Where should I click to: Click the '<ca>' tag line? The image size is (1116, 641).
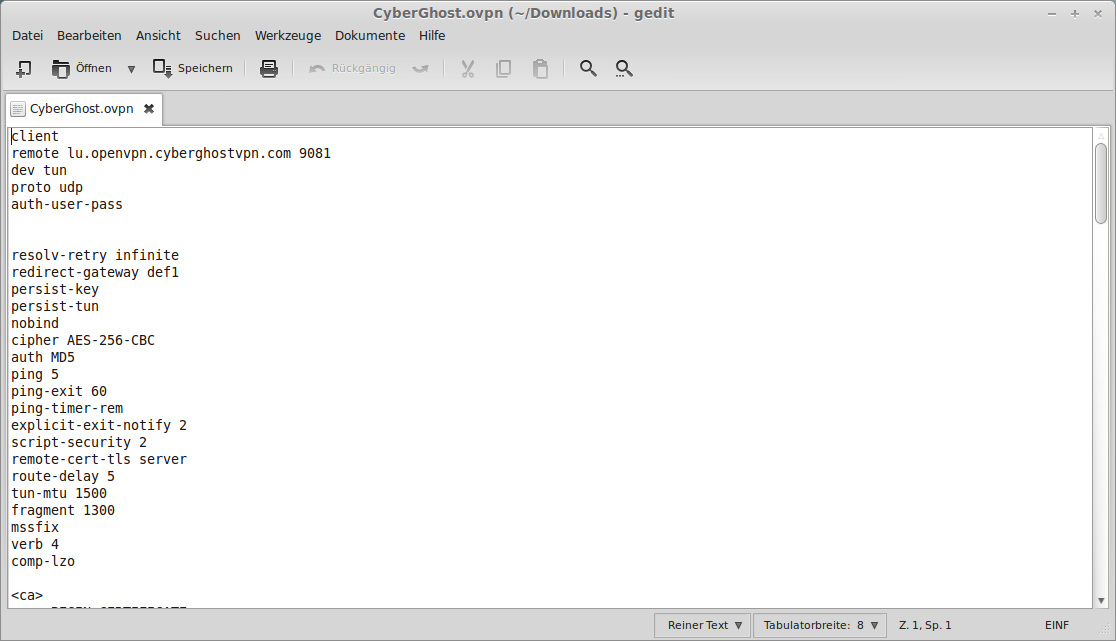pos(27,595)
